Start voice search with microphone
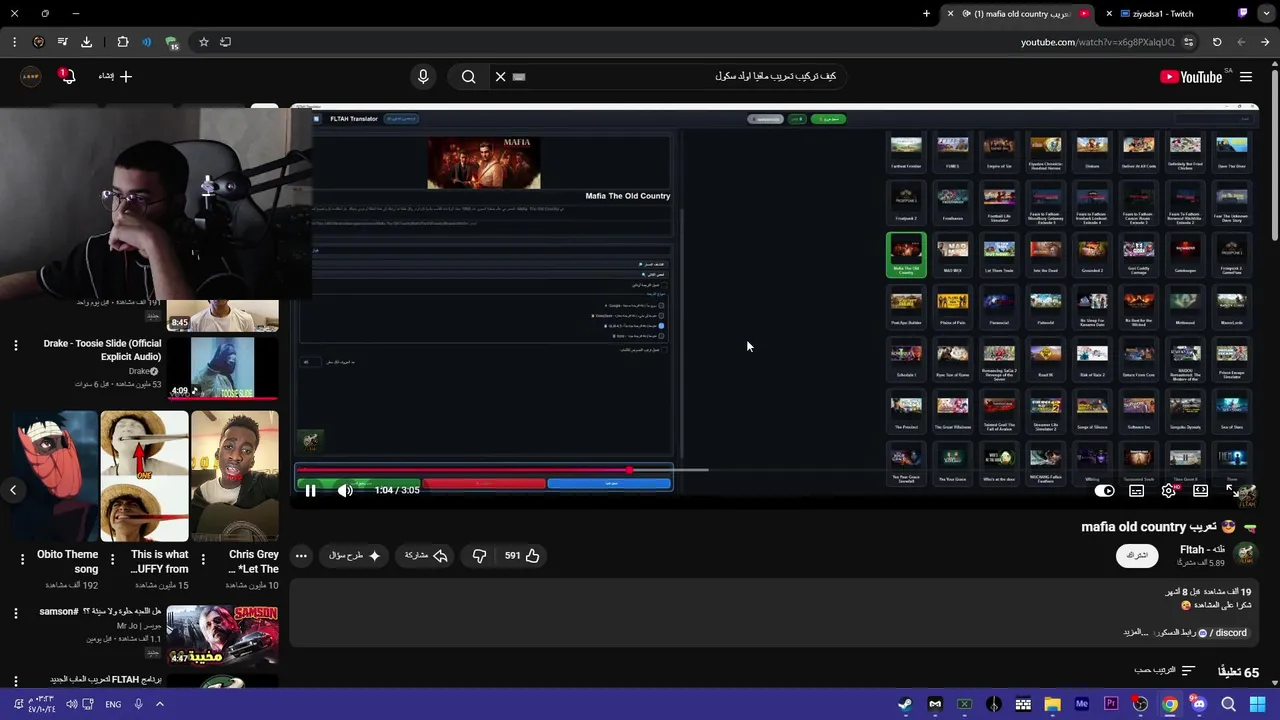The image size is (1280, 720). [x=423, y=76]
